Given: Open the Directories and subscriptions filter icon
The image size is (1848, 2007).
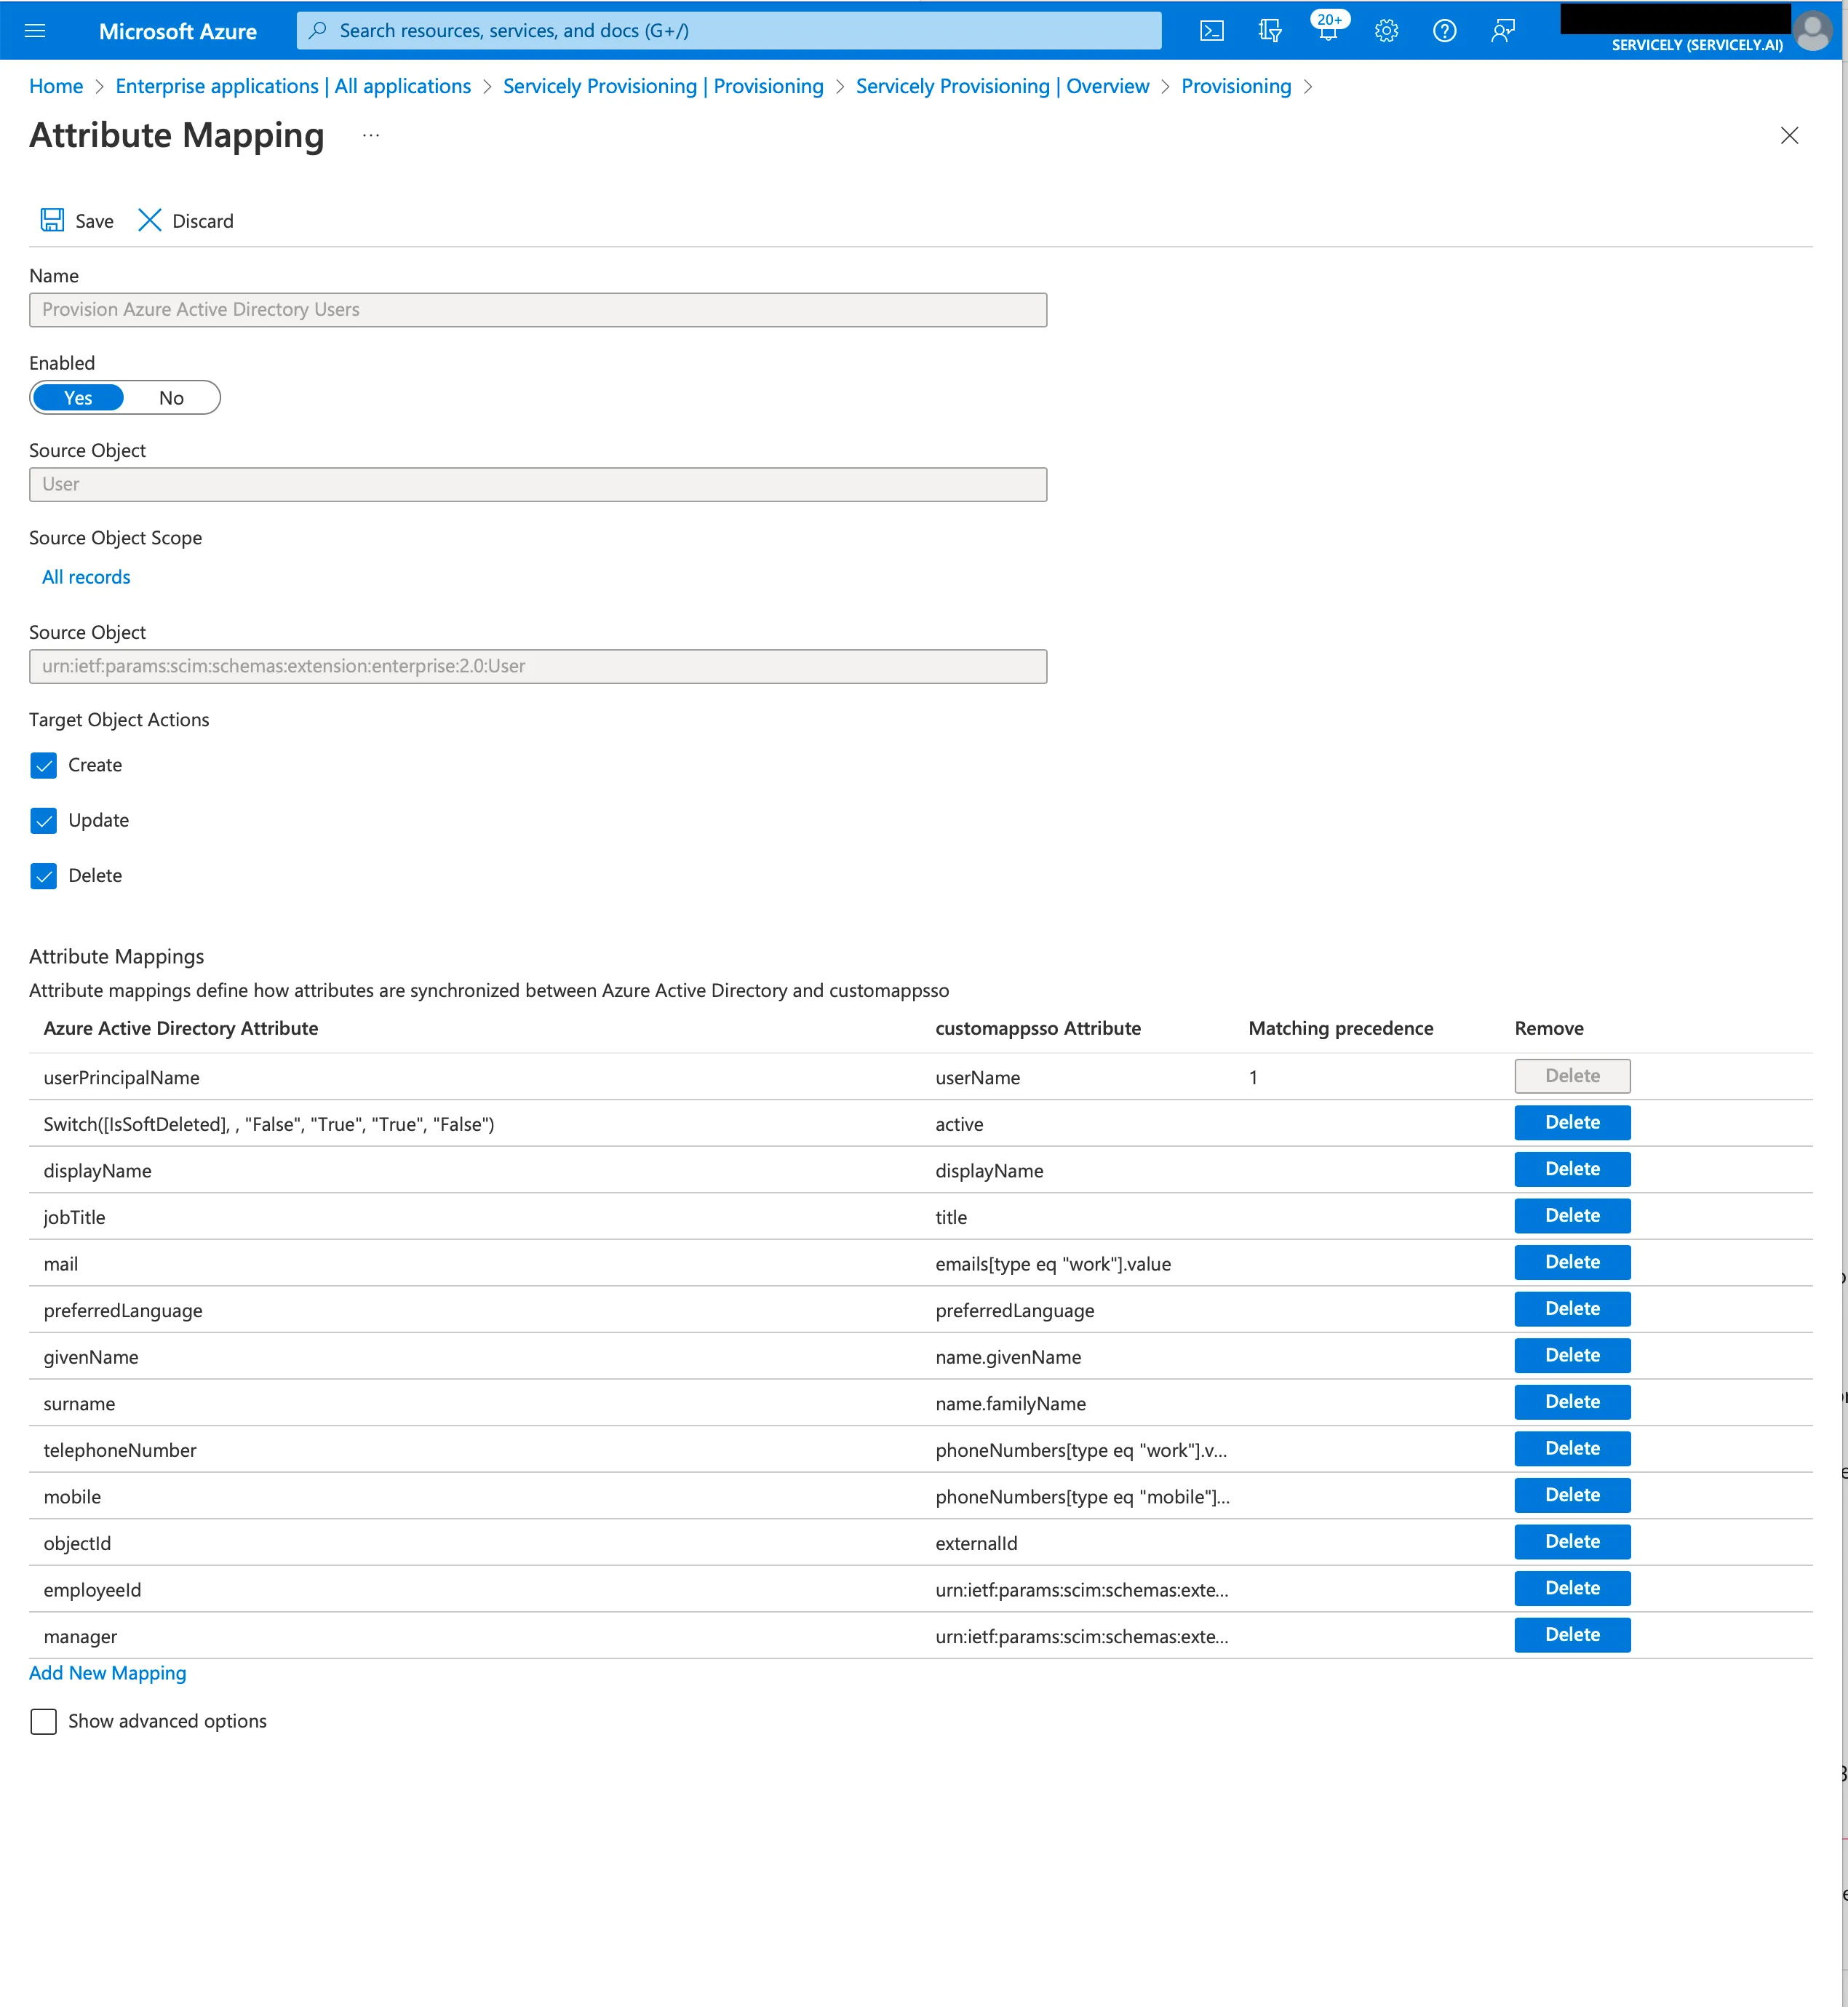Looking at the screenshot, I should 1269,31.
